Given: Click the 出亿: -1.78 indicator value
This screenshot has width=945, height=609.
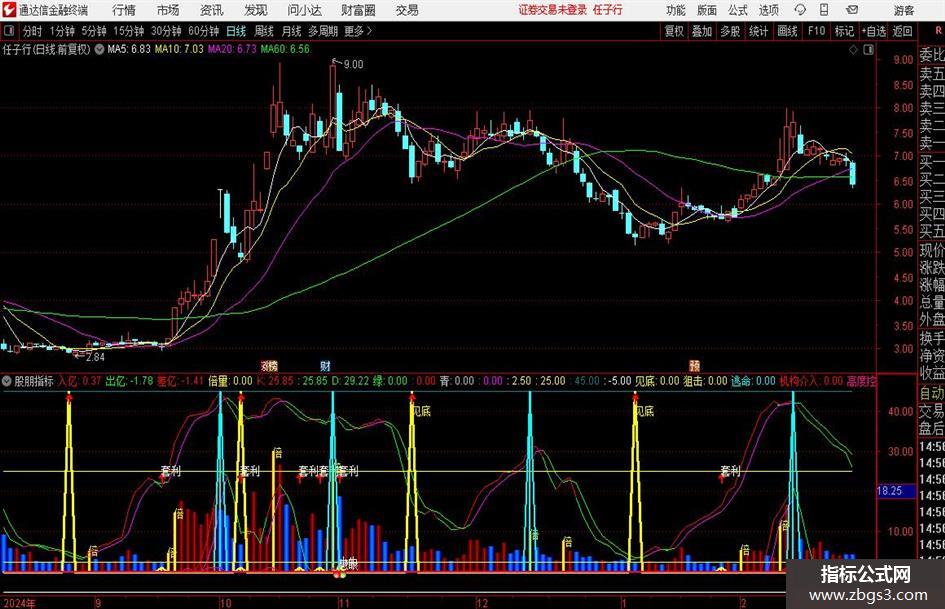Looking at the screenshot, I should (x=129, y=381).
